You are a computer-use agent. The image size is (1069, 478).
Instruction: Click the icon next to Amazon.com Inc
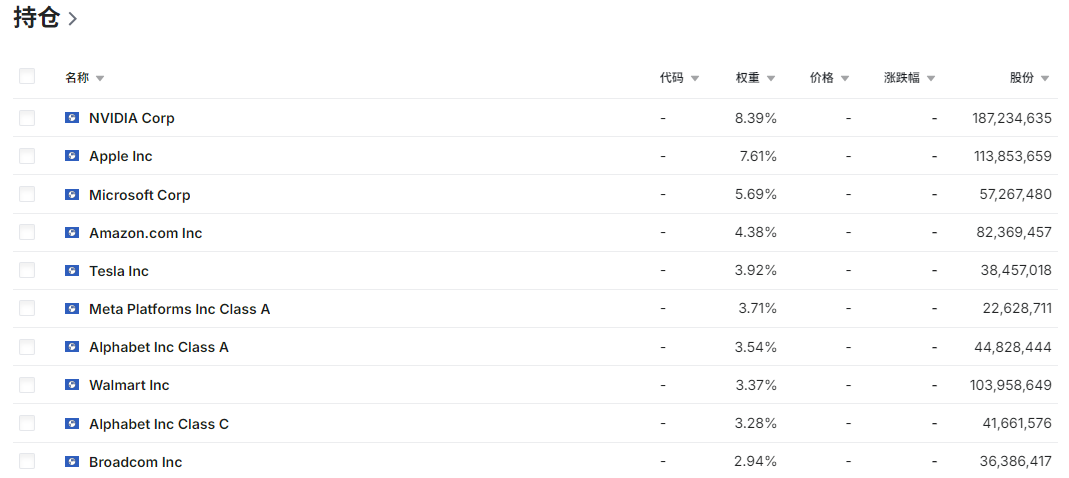[x=72, y=233]
